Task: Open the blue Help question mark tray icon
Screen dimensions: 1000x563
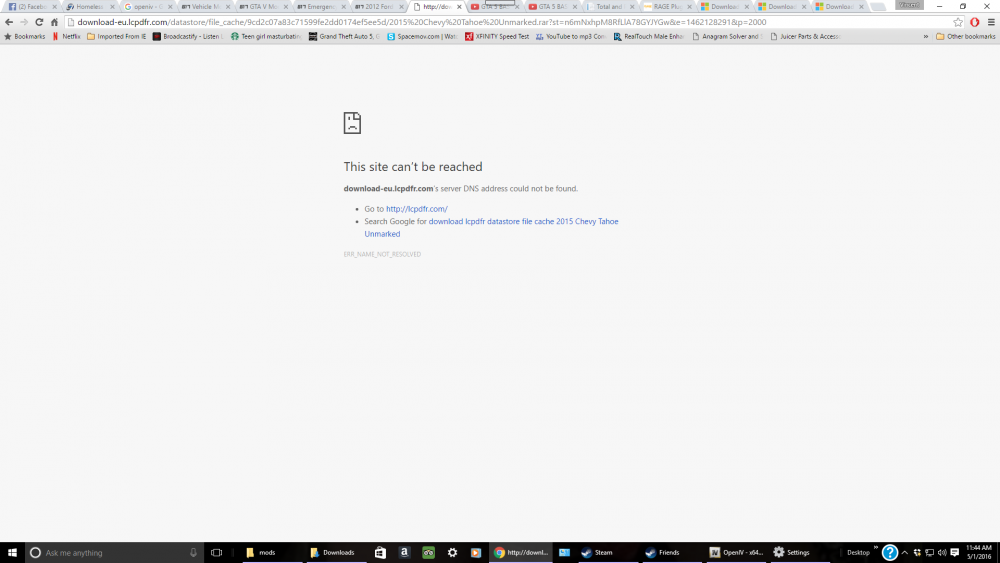Action: point(890,552)
